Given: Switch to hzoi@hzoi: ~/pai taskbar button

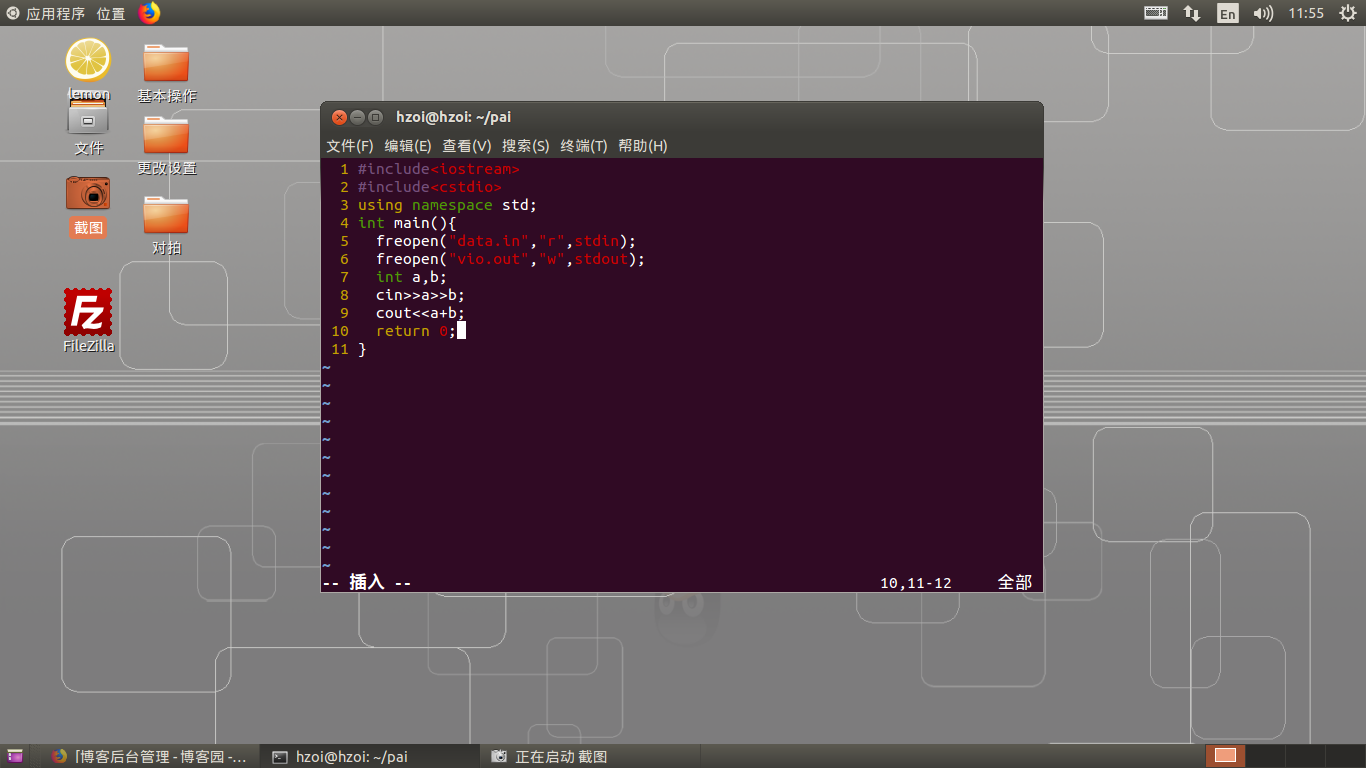Looking at the screenshot, I should click(x=368, y=756).
